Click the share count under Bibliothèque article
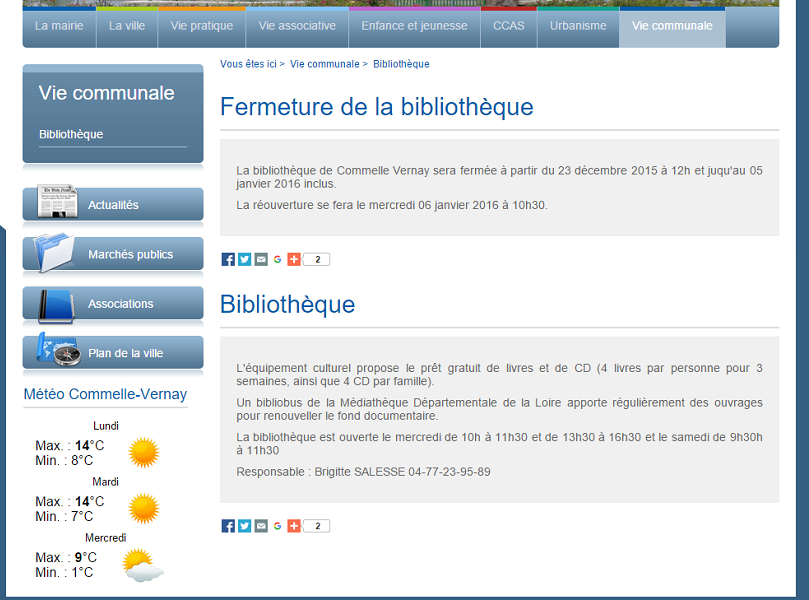809x600 pixels. (317, 526)
